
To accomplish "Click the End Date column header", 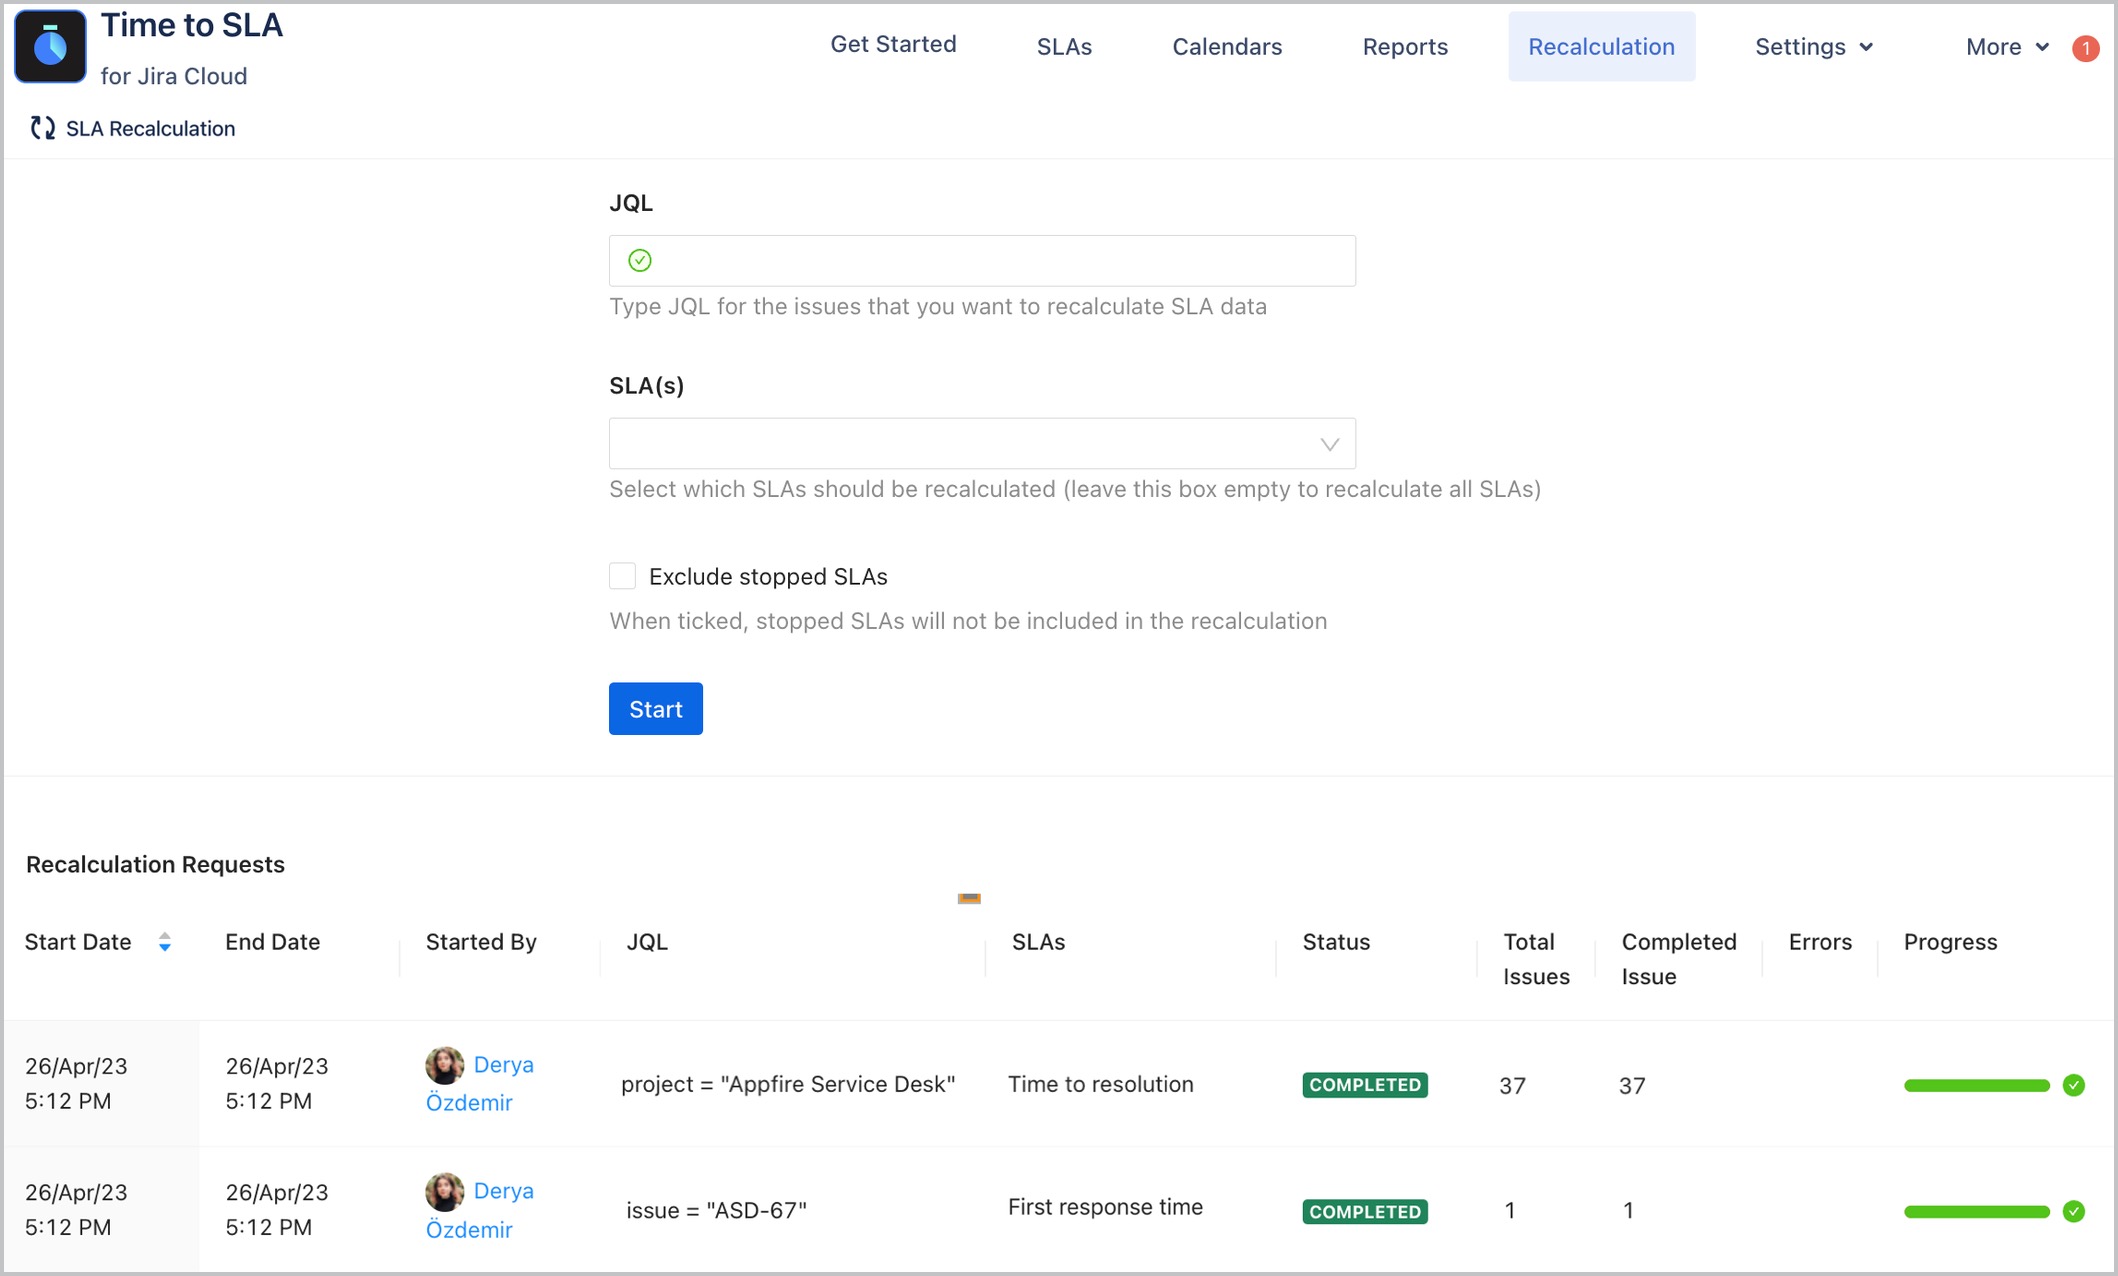I will (x=272, y=942).
